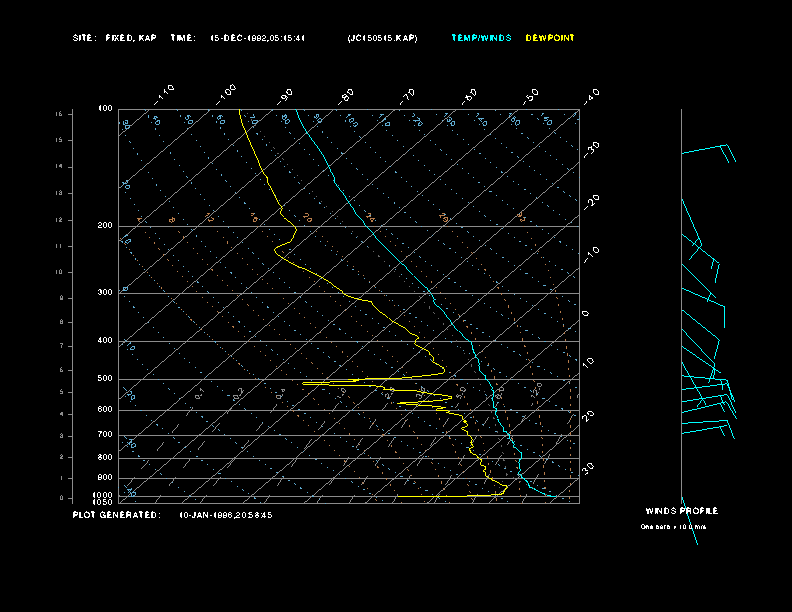The height and width of the screenshot is (612, 792).
Task: Click the -40 temperature label at top right
Action: (x=591, y=95)
